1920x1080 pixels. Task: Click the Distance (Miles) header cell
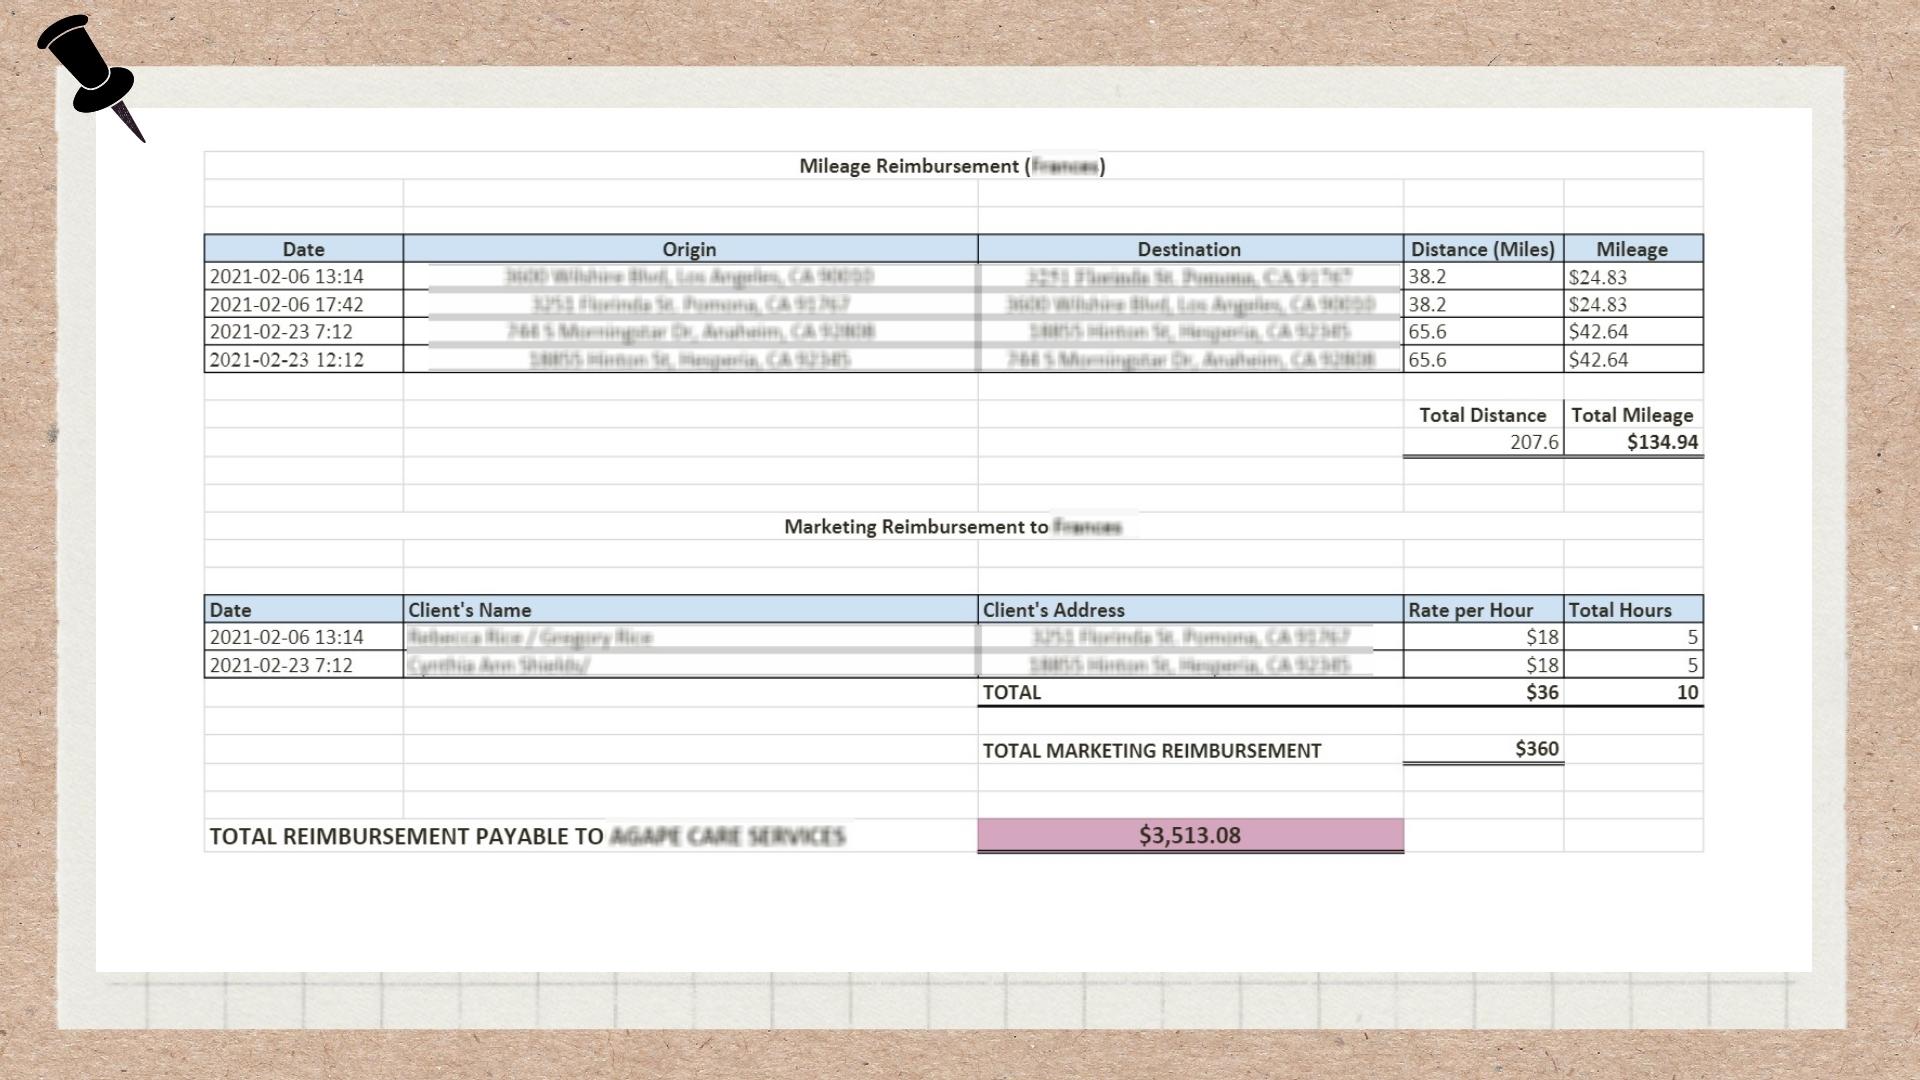tap(1482, 249)
